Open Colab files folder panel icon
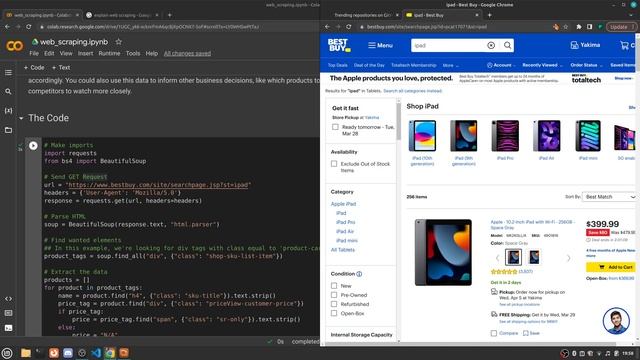 click(x=8, y=130)
